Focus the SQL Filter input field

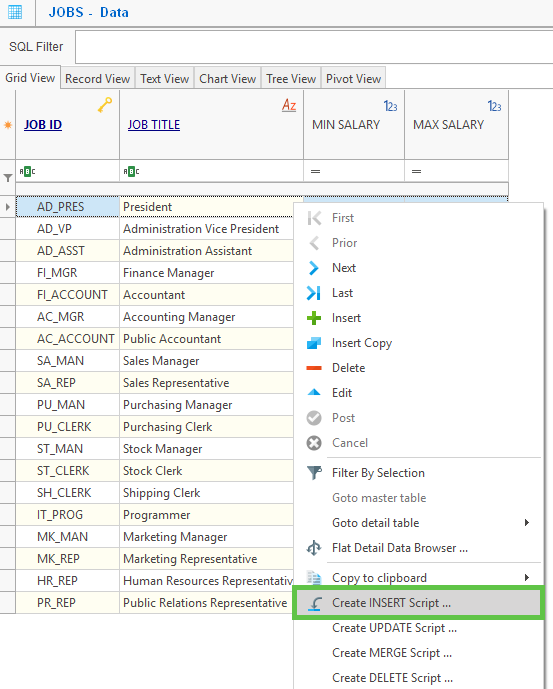click(x=314, y=47)
